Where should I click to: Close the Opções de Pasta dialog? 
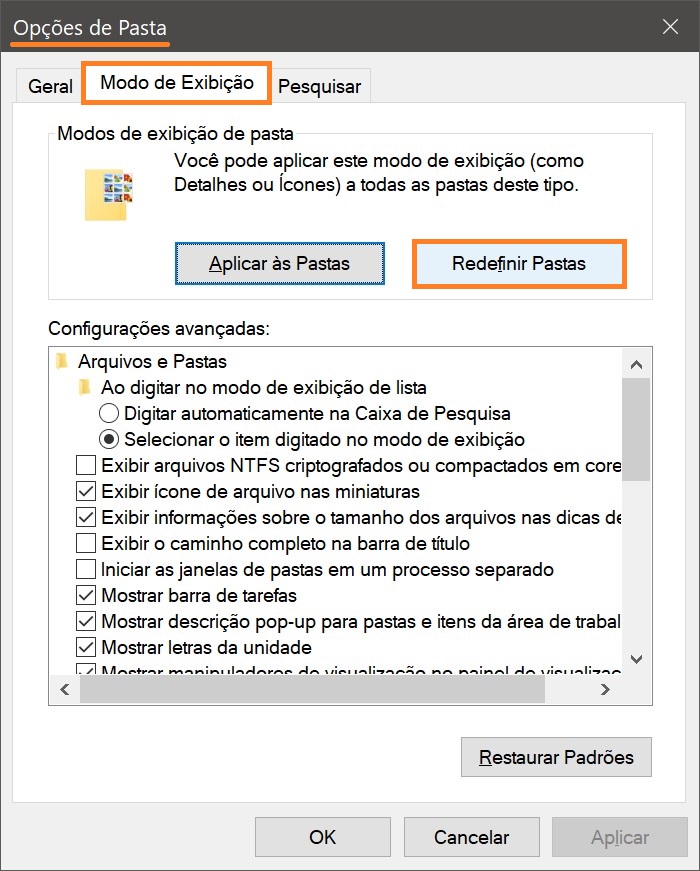click(670, 26)
